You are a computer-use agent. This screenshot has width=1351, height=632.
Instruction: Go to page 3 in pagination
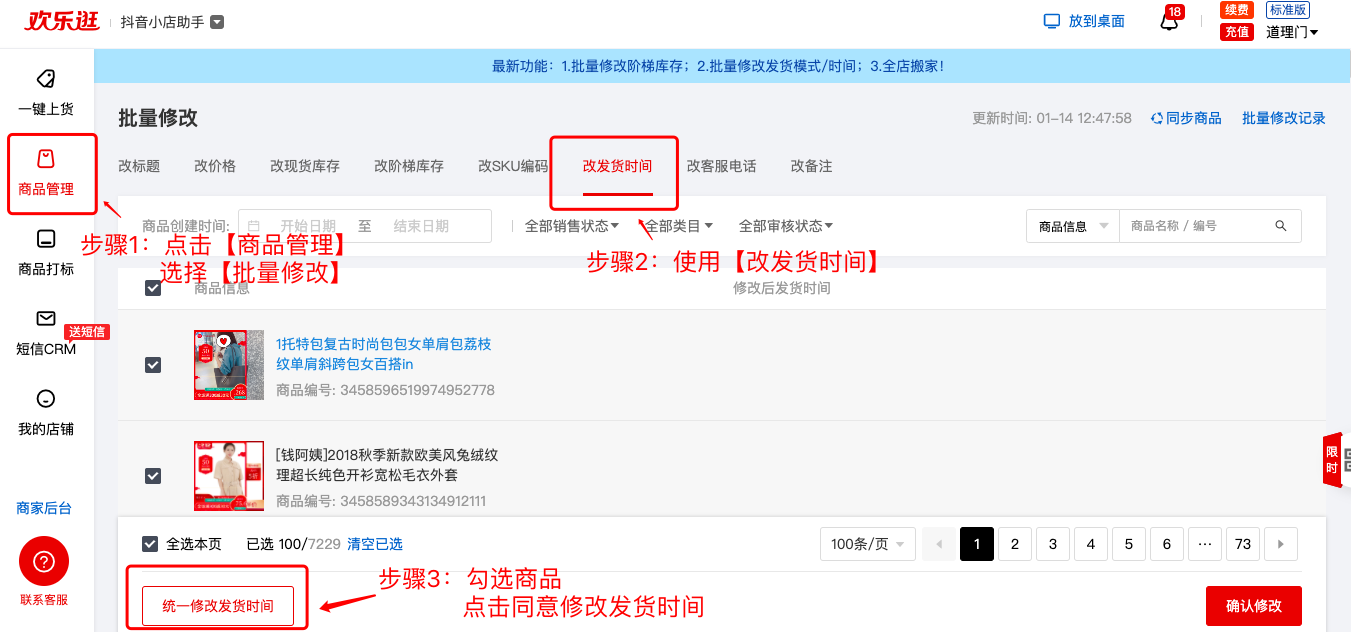point(1053,544)
